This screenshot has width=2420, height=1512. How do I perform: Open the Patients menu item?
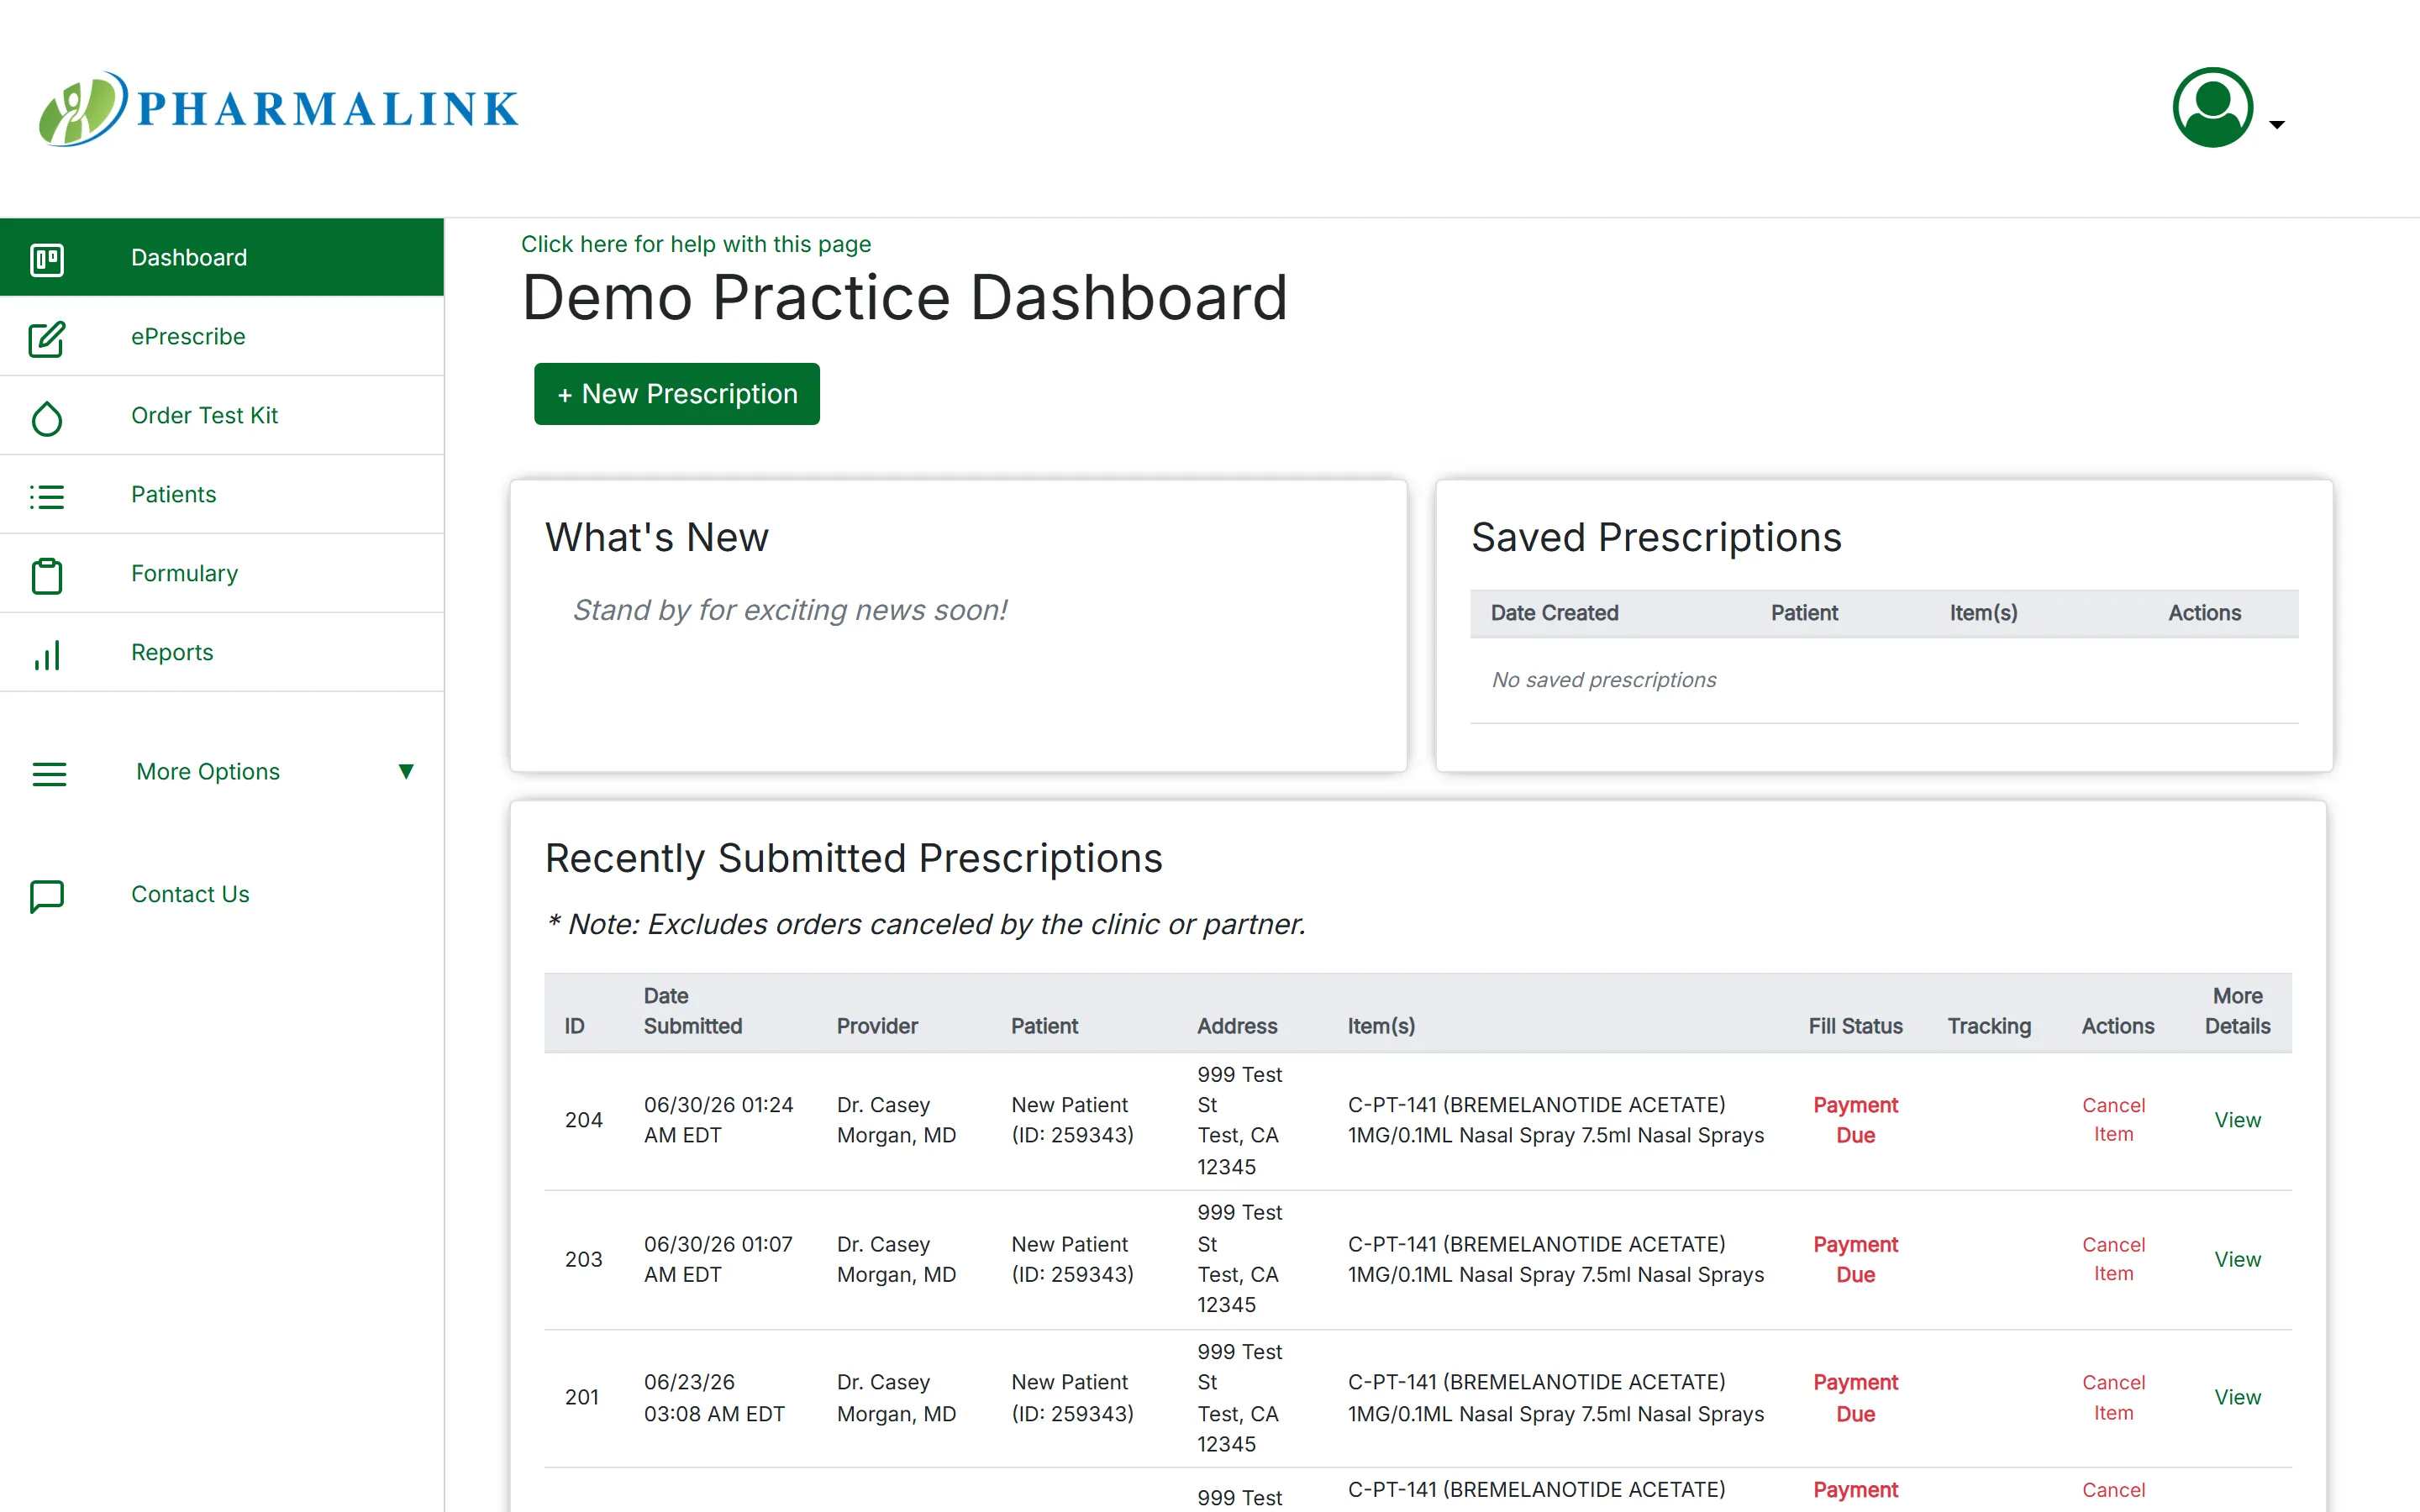tap(222, 494)
